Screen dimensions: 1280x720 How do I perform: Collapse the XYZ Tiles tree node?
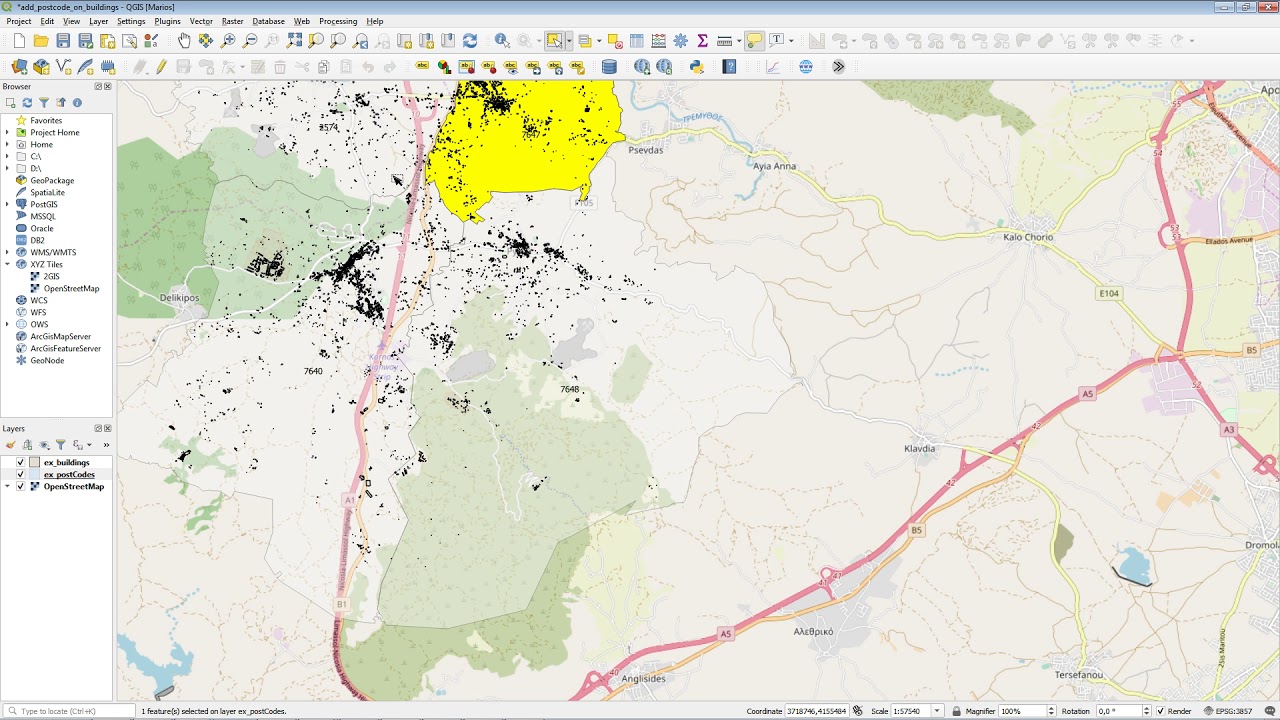pyautogui.click(x=7, y=265)
